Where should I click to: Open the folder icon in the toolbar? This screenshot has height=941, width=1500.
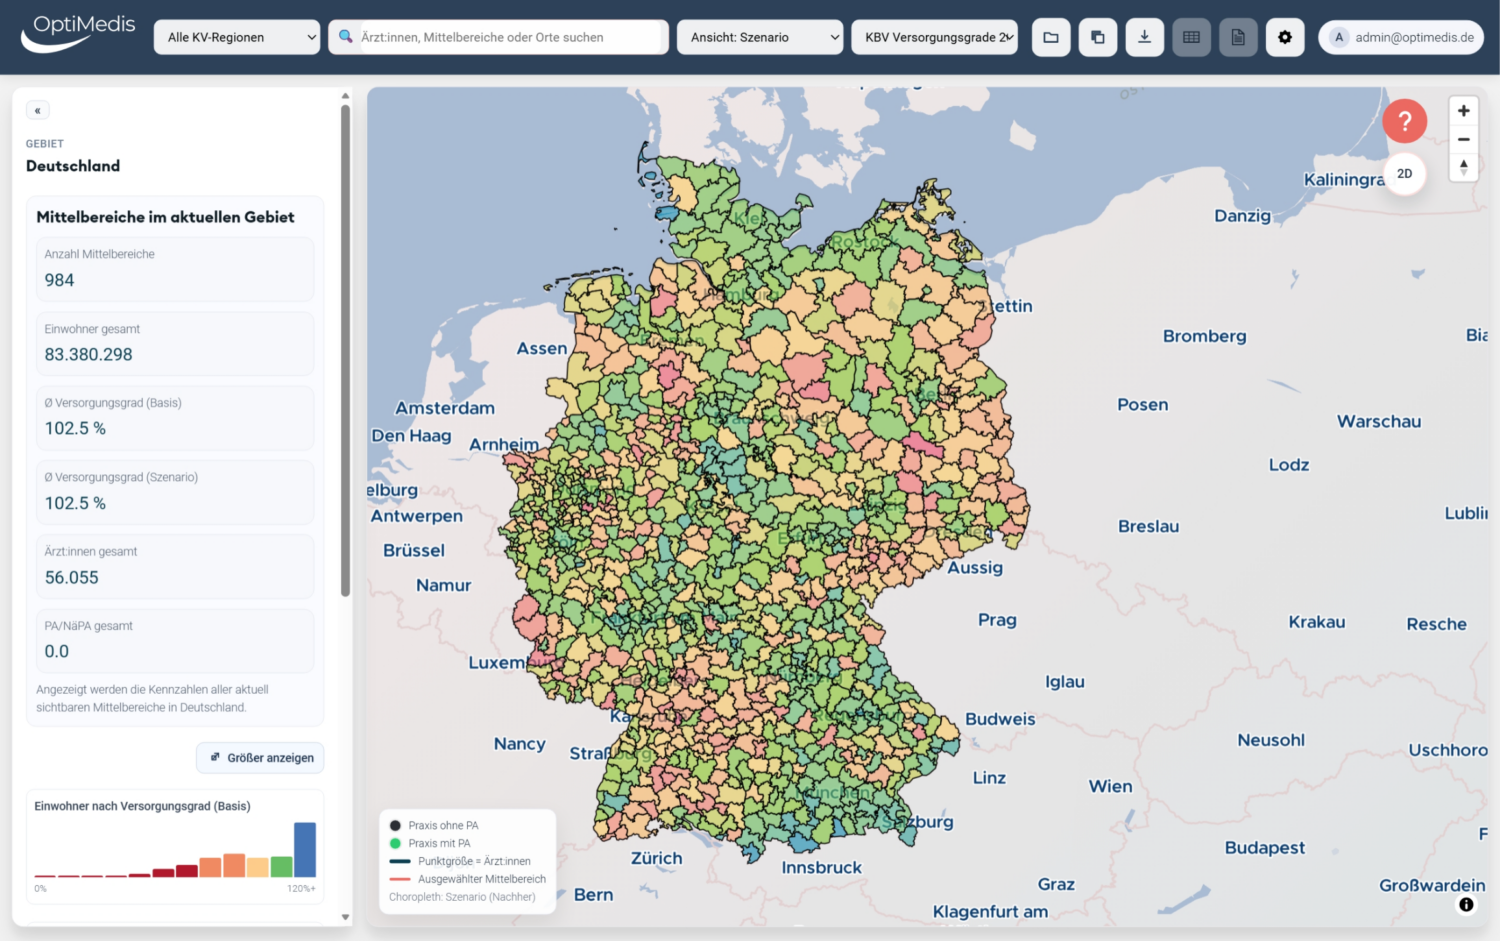tap(1051, 37)
